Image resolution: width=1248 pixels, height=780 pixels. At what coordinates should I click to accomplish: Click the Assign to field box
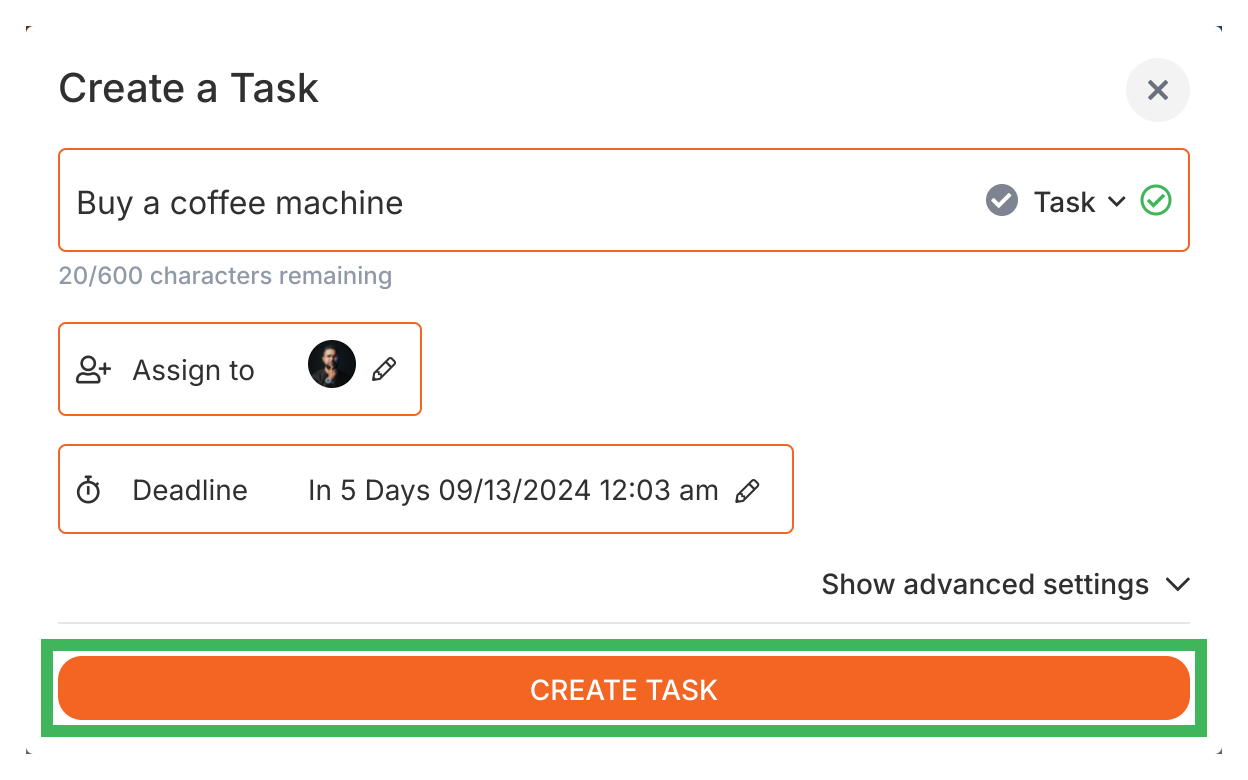point(240,369)
